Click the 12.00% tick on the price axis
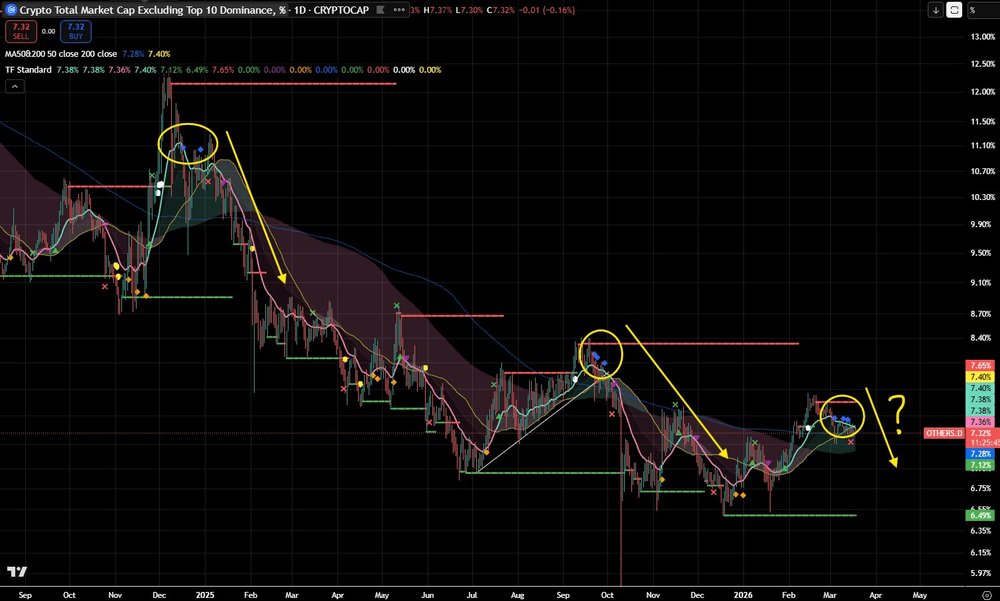The image size is (1000, 601). click(x=983, y=92)
